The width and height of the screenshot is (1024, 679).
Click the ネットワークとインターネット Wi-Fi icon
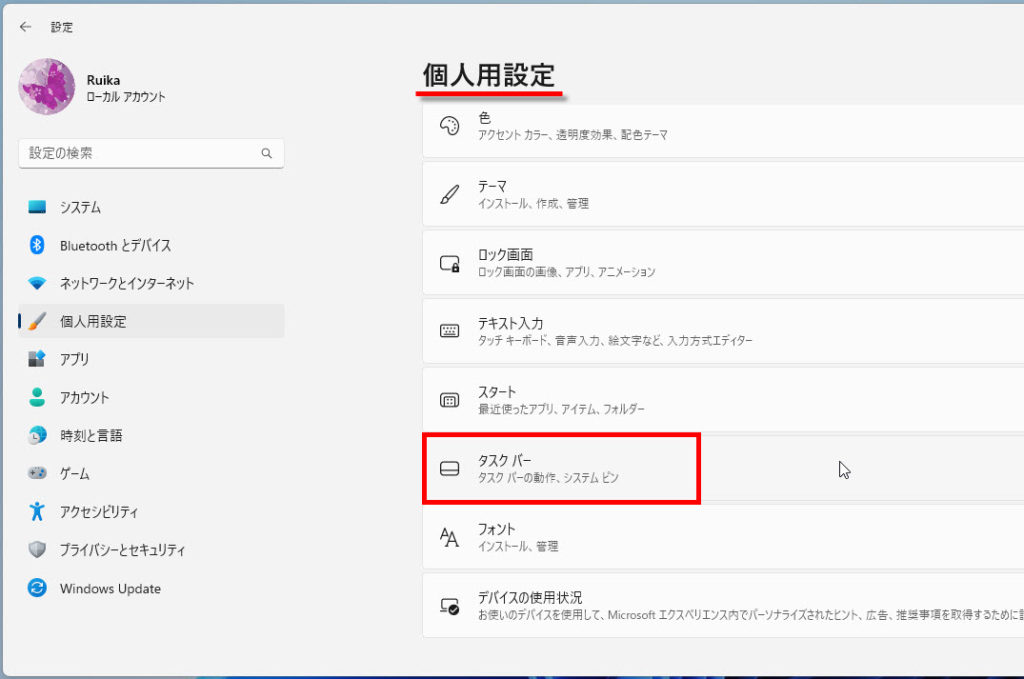pyautogui.click(x=37, y=283)
